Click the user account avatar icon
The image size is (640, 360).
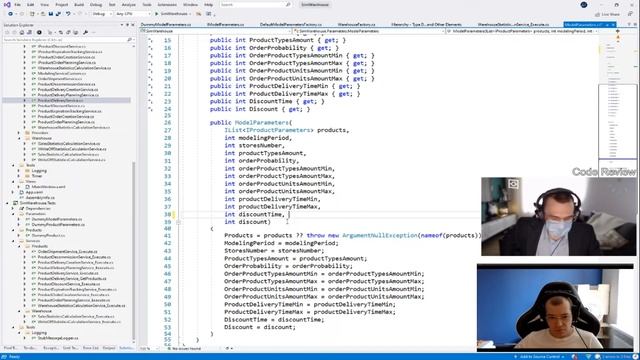coord(584,5)
